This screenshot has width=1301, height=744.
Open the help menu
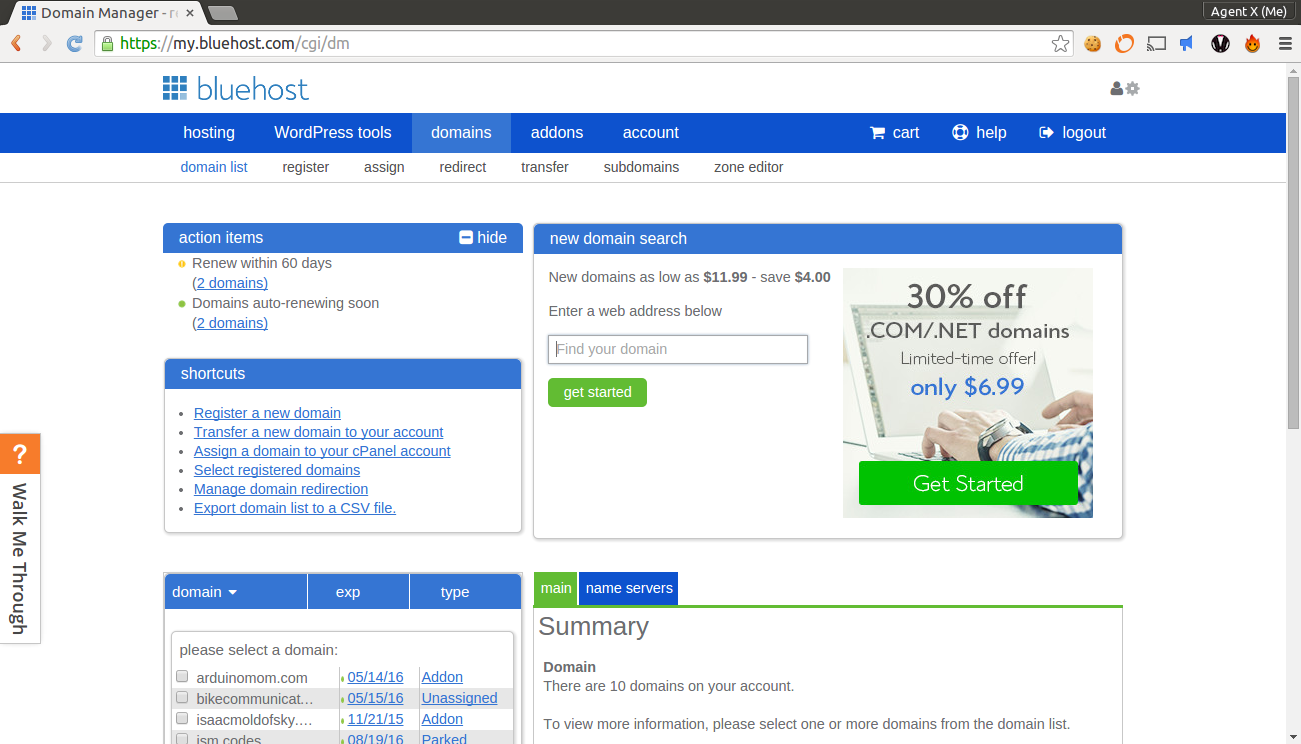979,133
